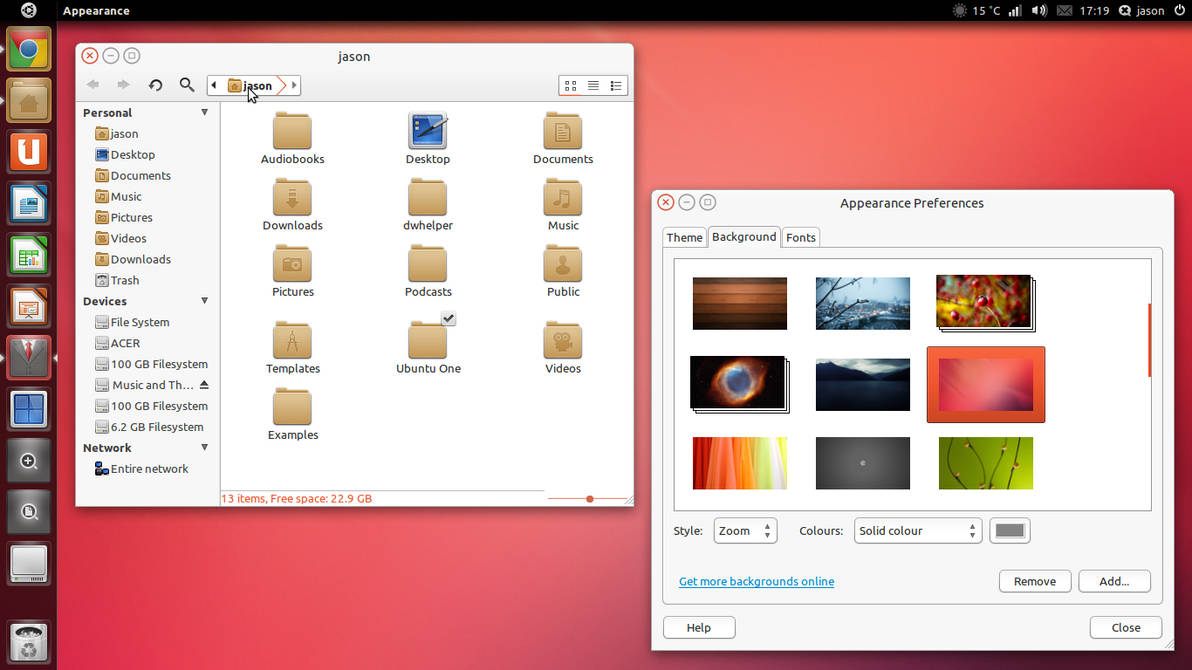Click the network signal indicator
1192x670 pixels.
1015,11
